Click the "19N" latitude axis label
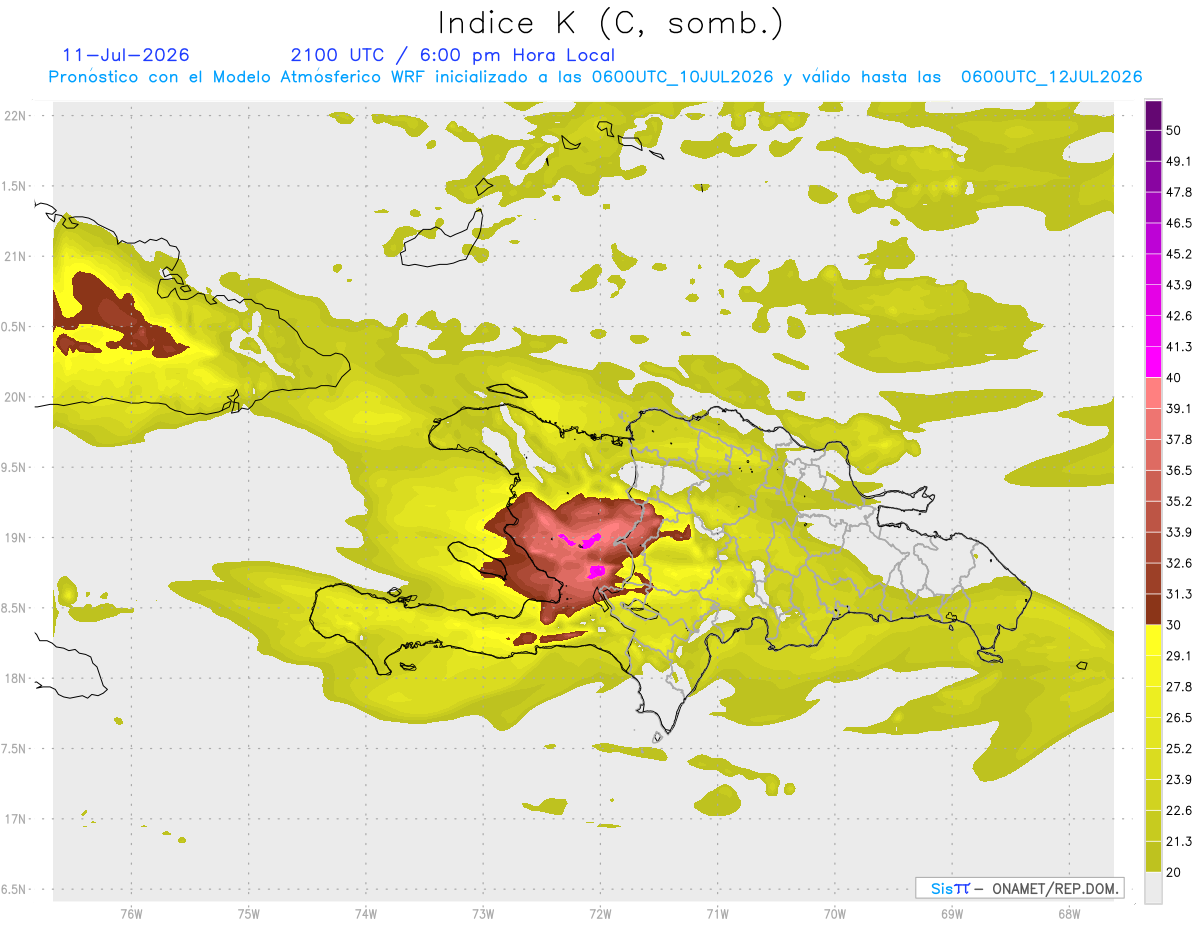This screenshot has width=1200, height=927. tap(15, 537)
